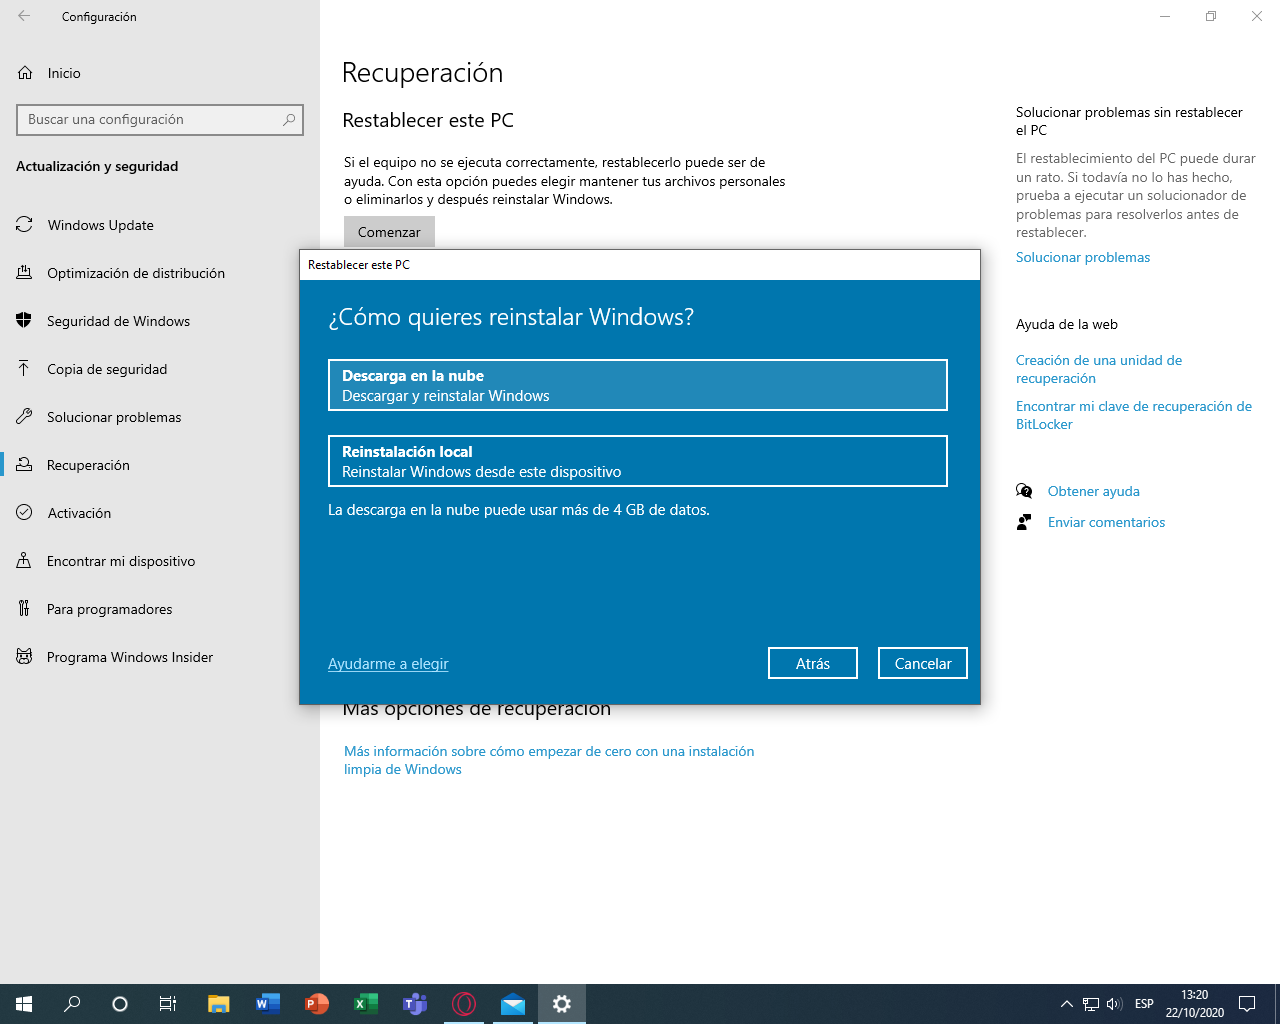1280x1024 pixels.
Task: Click the Enviar comentarios person icon
Action: [1024, 522]
